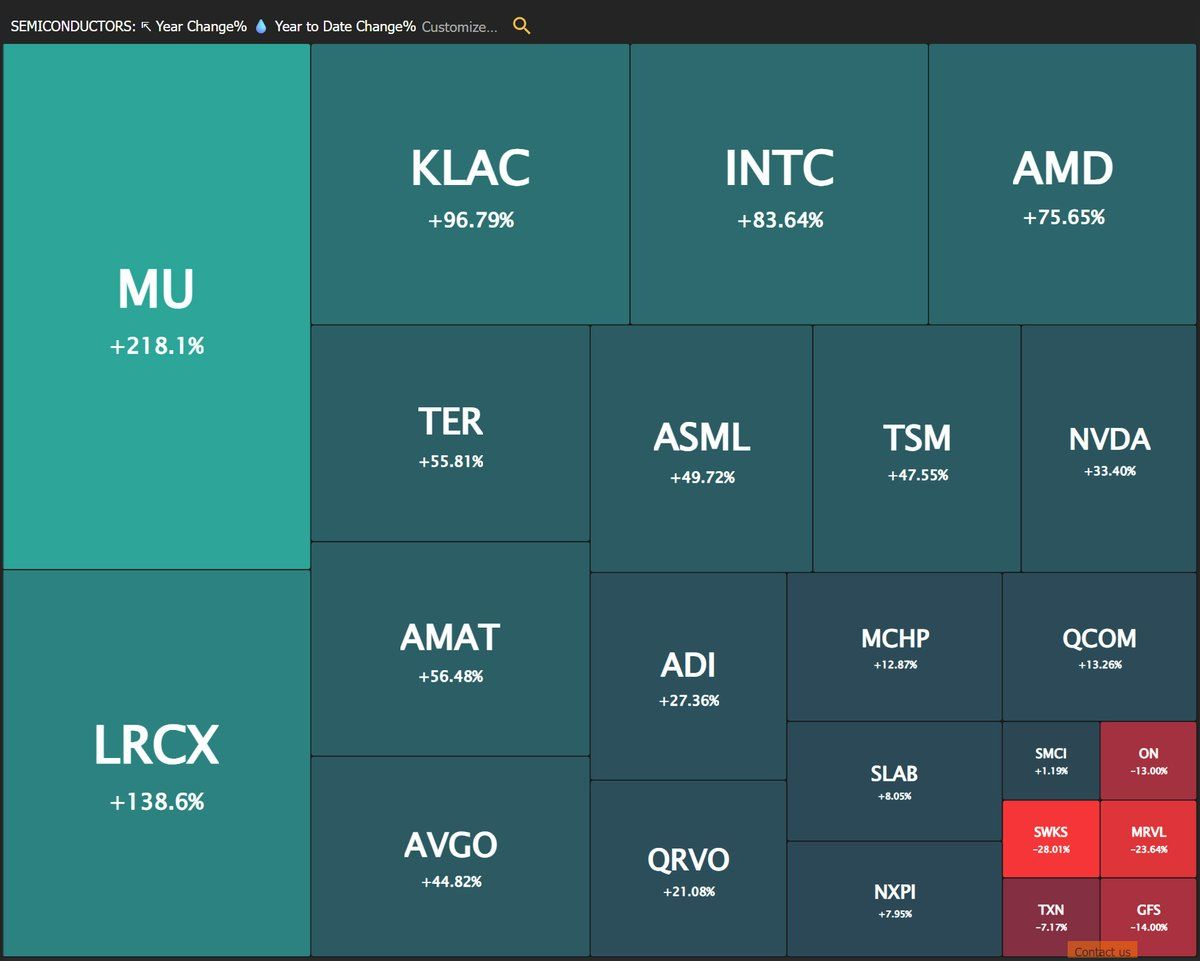Image resolution: width=1200 pixels, height=961 pixels.
Task: Select the LRCX heatmap tile
Action: point(156,763)
